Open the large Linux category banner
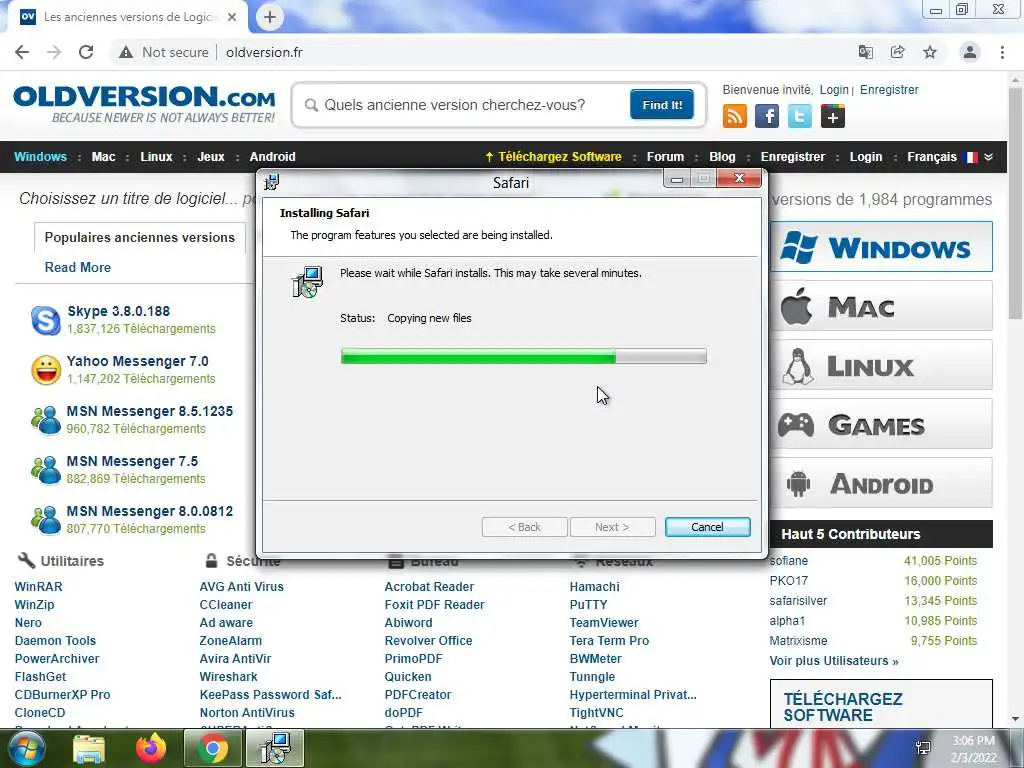This screenshot has height=768, width=1024. (x=881, y=364)
